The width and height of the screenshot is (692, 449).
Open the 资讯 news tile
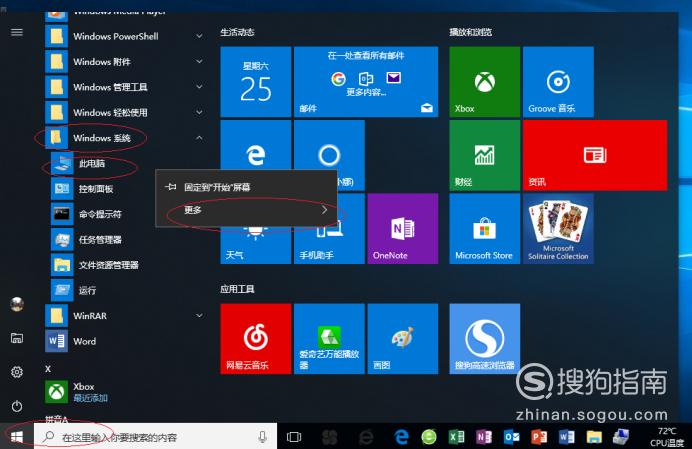595,155
